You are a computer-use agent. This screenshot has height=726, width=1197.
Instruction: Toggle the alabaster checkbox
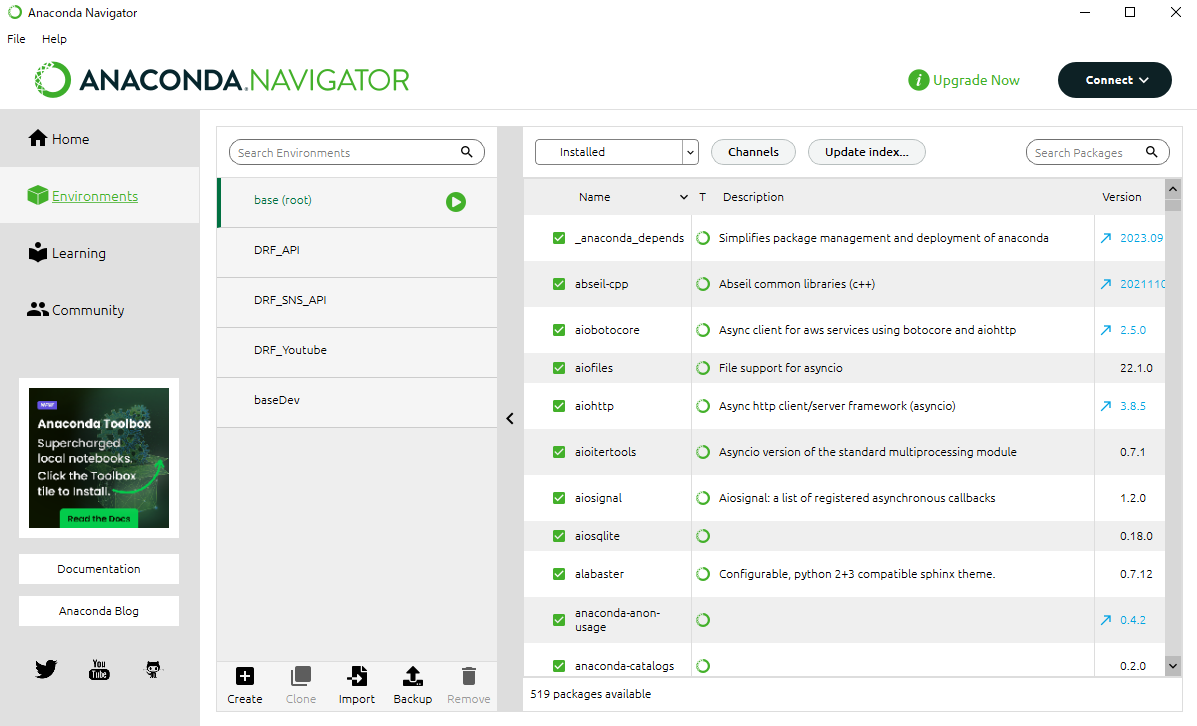pos(559,574)
